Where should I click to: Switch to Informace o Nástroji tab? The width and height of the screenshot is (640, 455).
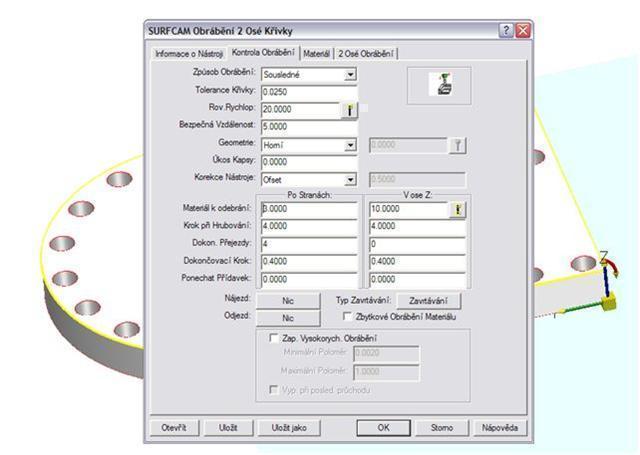pyautogui.click(x=189, y=53)
